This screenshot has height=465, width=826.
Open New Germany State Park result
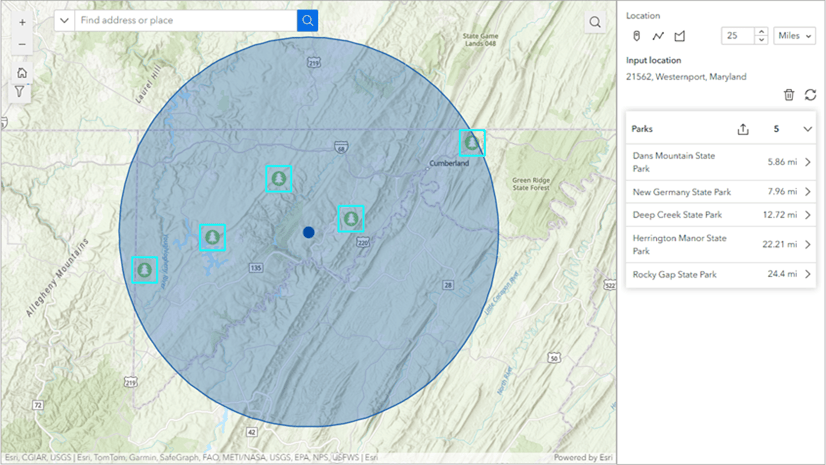pos(721,192)
